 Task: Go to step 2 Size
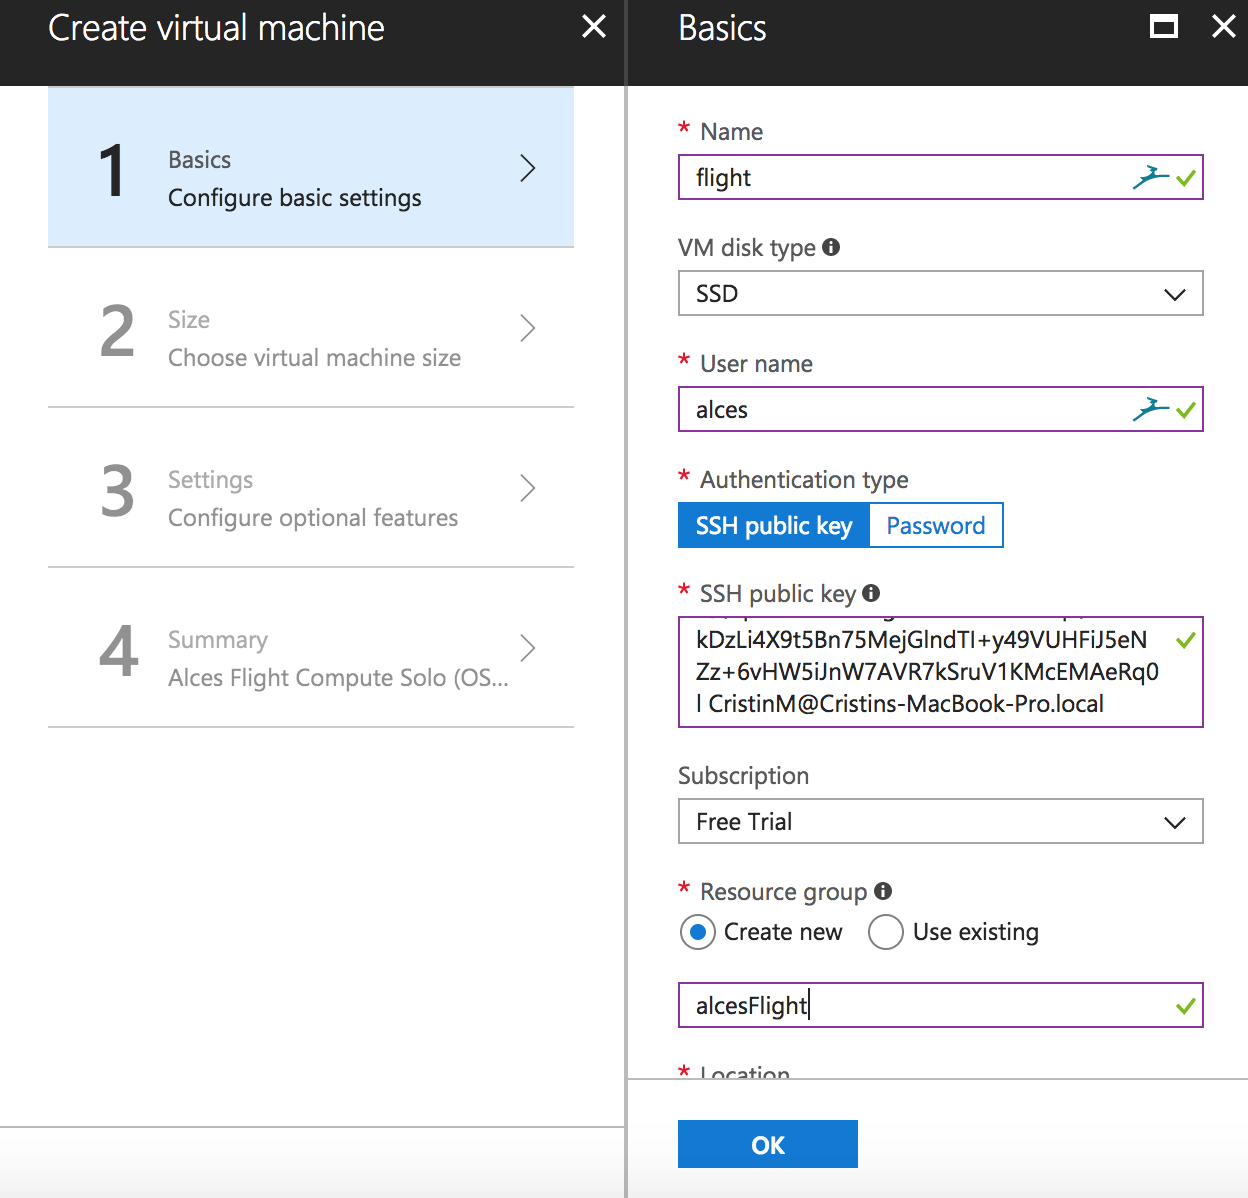coord(311,328)
